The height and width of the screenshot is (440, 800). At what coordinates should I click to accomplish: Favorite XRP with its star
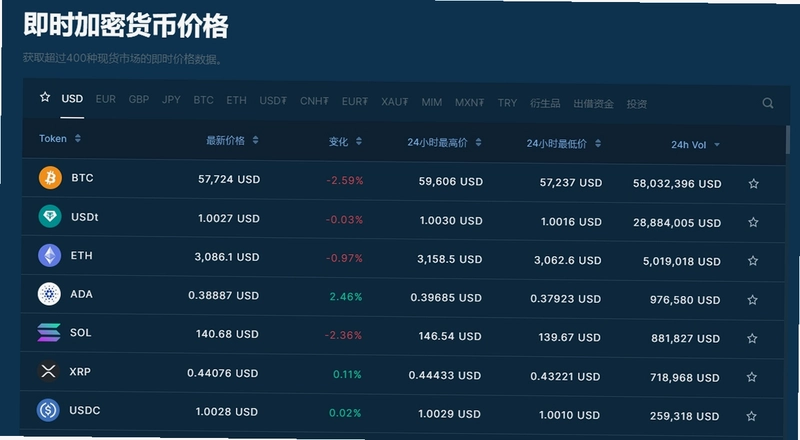(752, 377)
